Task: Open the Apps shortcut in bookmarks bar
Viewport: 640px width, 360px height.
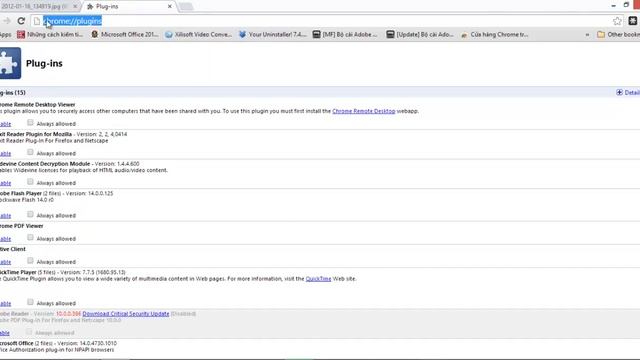Action: coord(6,35)
